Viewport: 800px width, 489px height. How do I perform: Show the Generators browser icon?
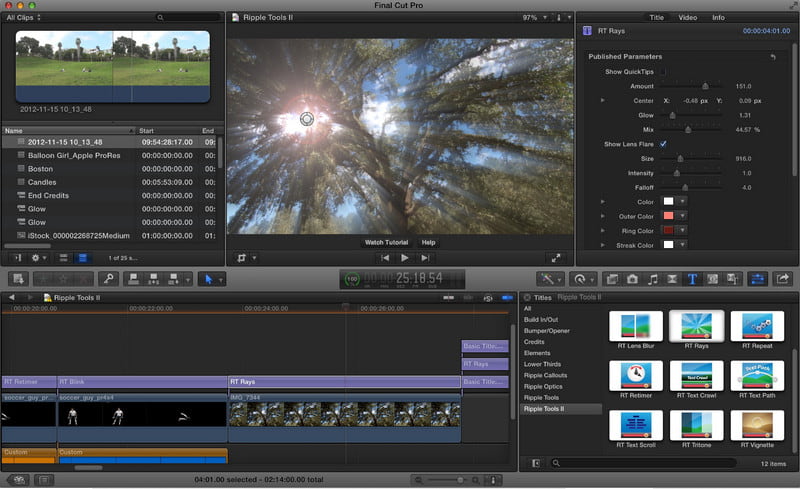click(x=712, y=279)
